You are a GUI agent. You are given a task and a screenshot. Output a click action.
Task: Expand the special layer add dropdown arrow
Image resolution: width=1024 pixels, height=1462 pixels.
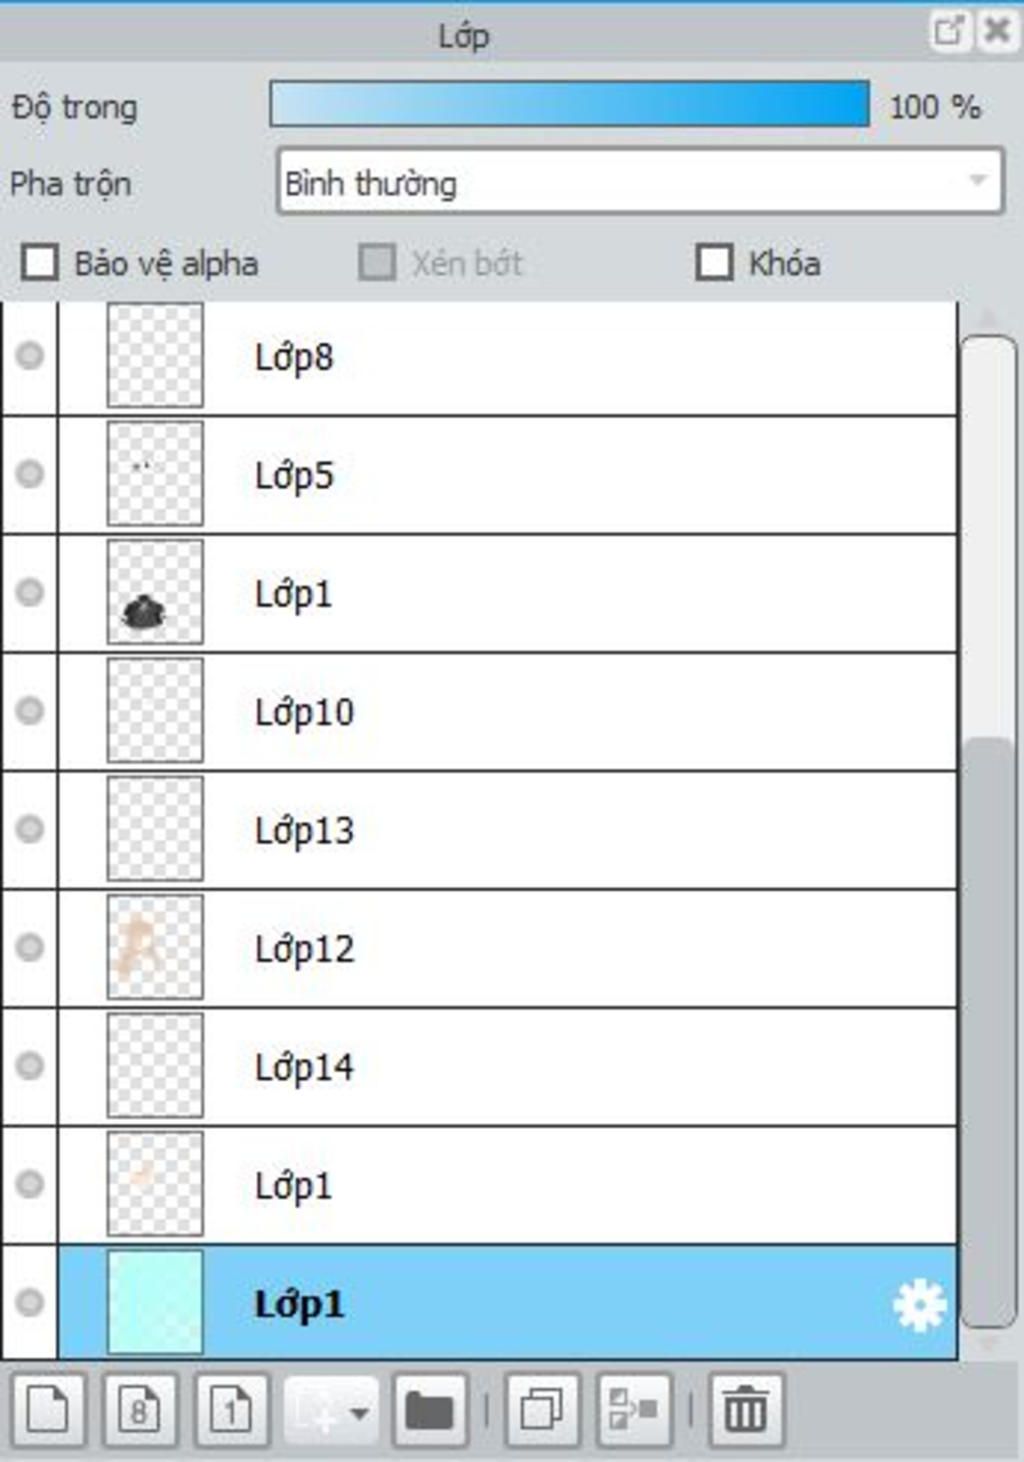point(358,1412)
